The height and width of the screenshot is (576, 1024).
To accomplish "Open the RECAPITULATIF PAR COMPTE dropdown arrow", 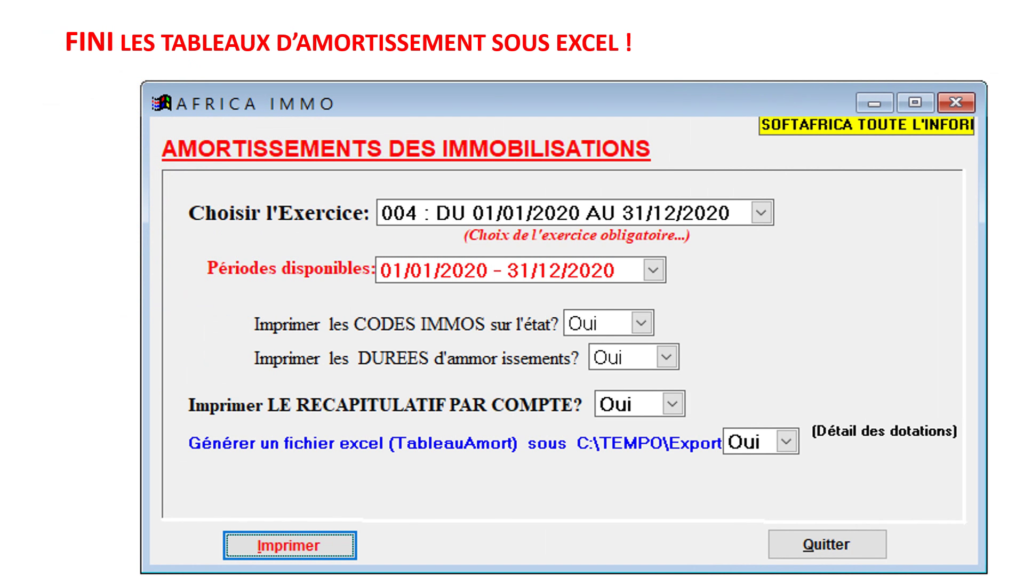I will [673, 404].
